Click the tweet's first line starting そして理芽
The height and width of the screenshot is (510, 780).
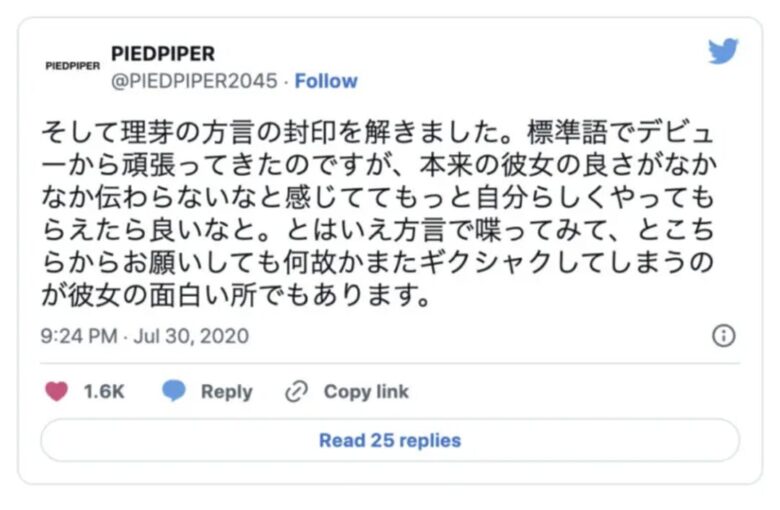(378, 132)
